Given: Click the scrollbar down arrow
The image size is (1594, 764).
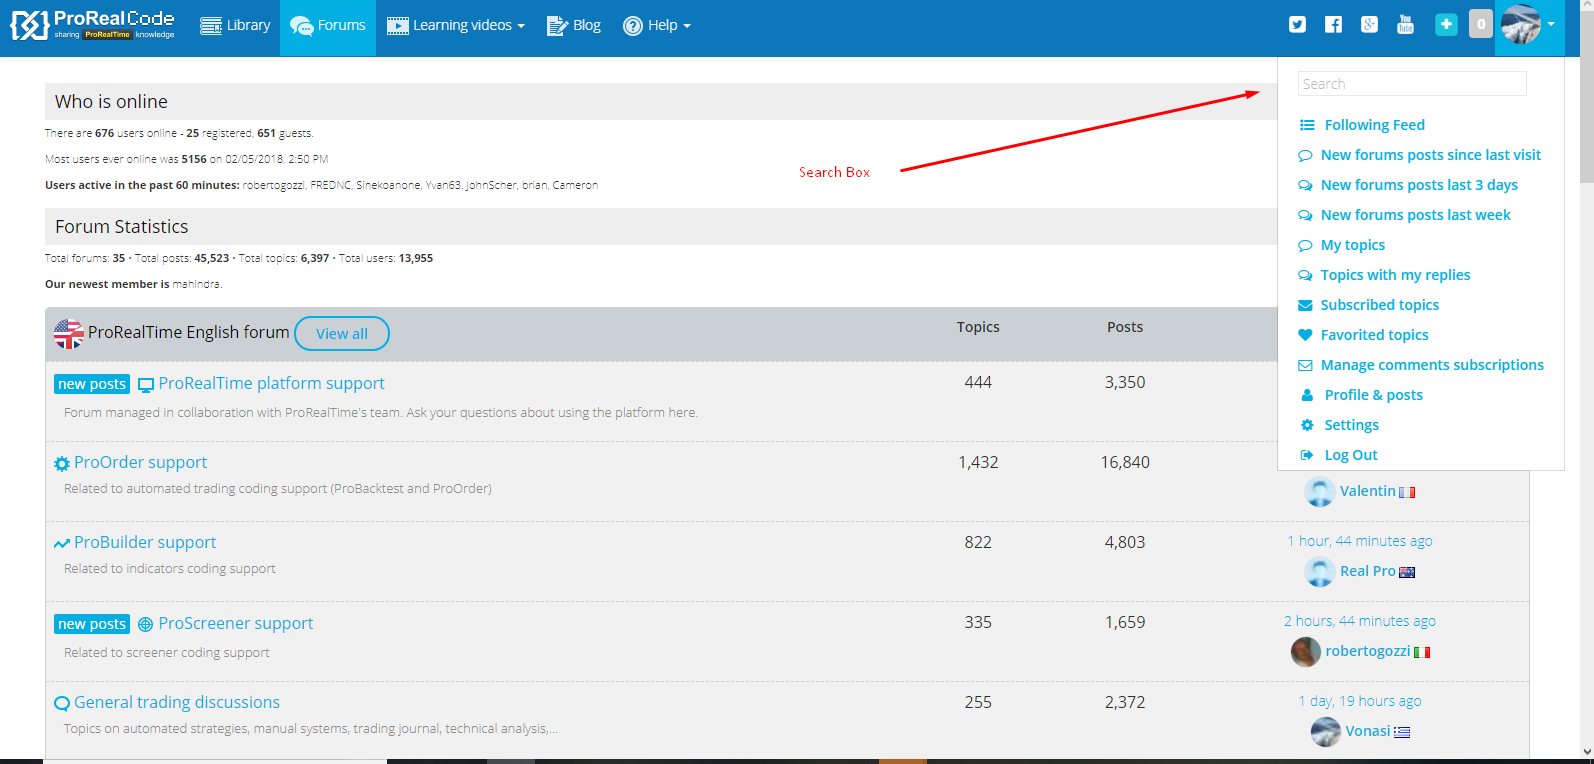Looking at the screenshot, I should pos(1586,752).
